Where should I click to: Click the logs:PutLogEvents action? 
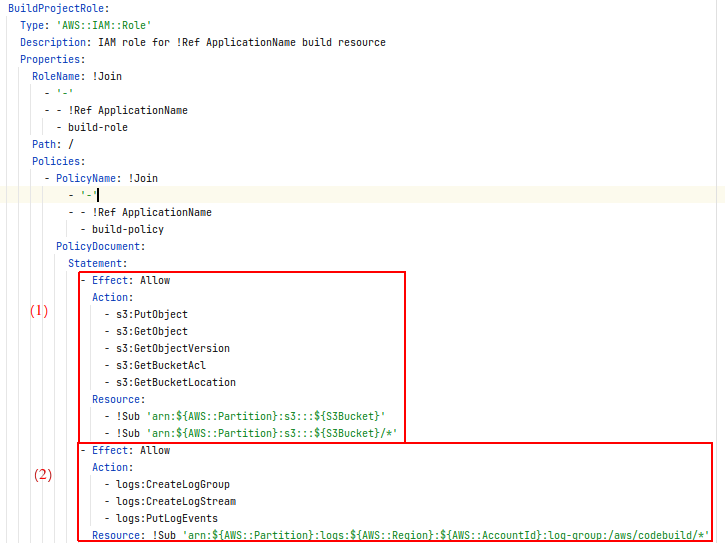(x=166, y=518)
